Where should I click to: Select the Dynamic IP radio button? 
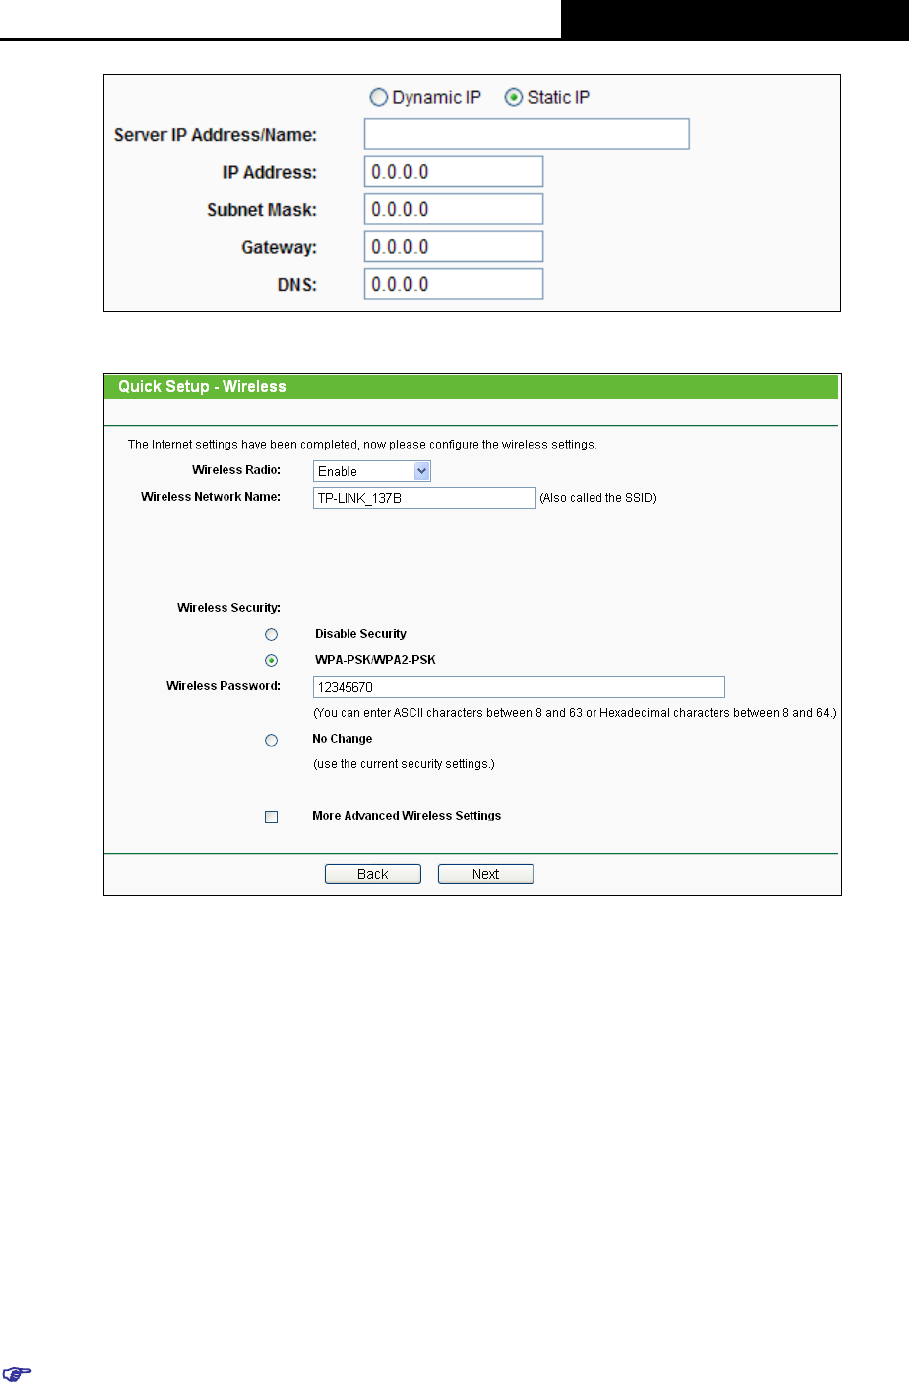379,97
